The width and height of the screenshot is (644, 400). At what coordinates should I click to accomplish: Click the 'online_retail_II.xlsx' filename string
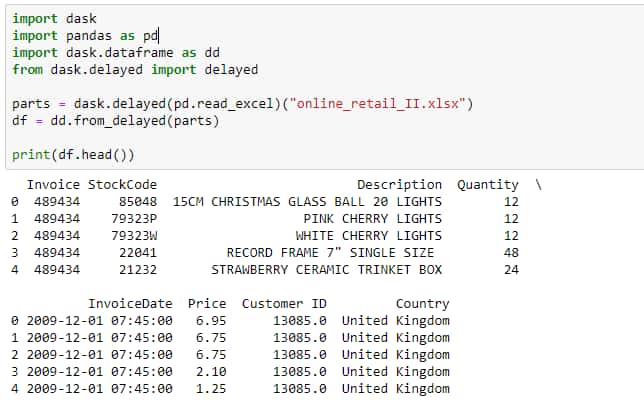(377, 103)
